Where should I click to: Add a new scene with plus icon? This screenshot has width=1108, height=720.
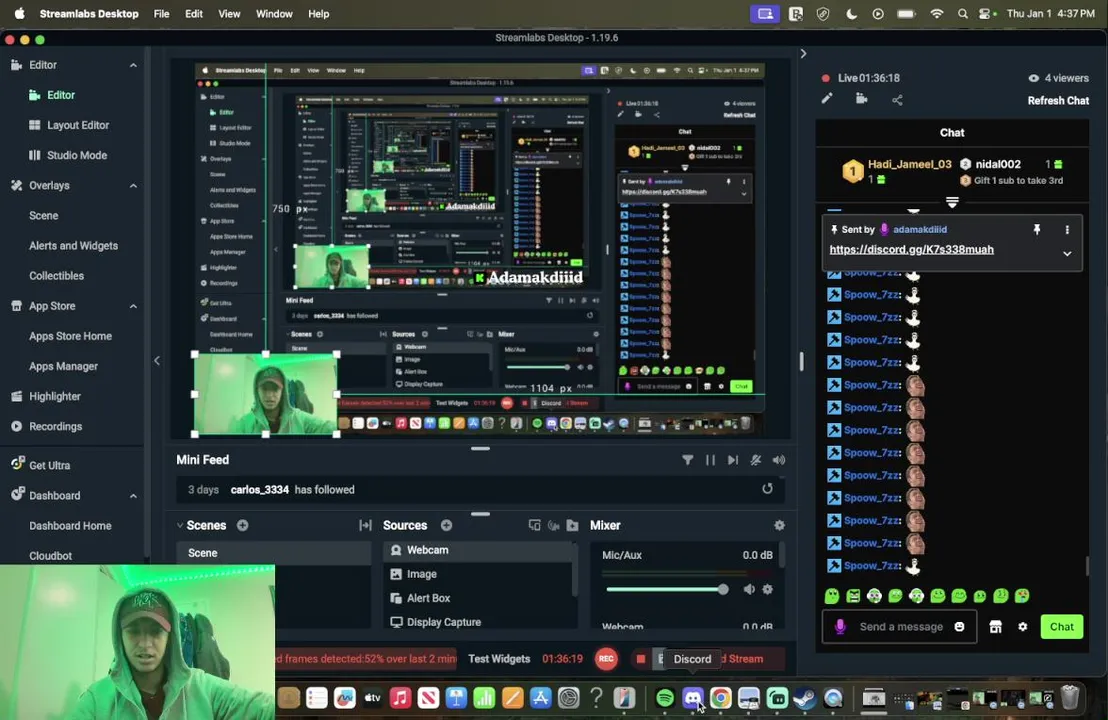pyautogui.click(x=242, y=526)
